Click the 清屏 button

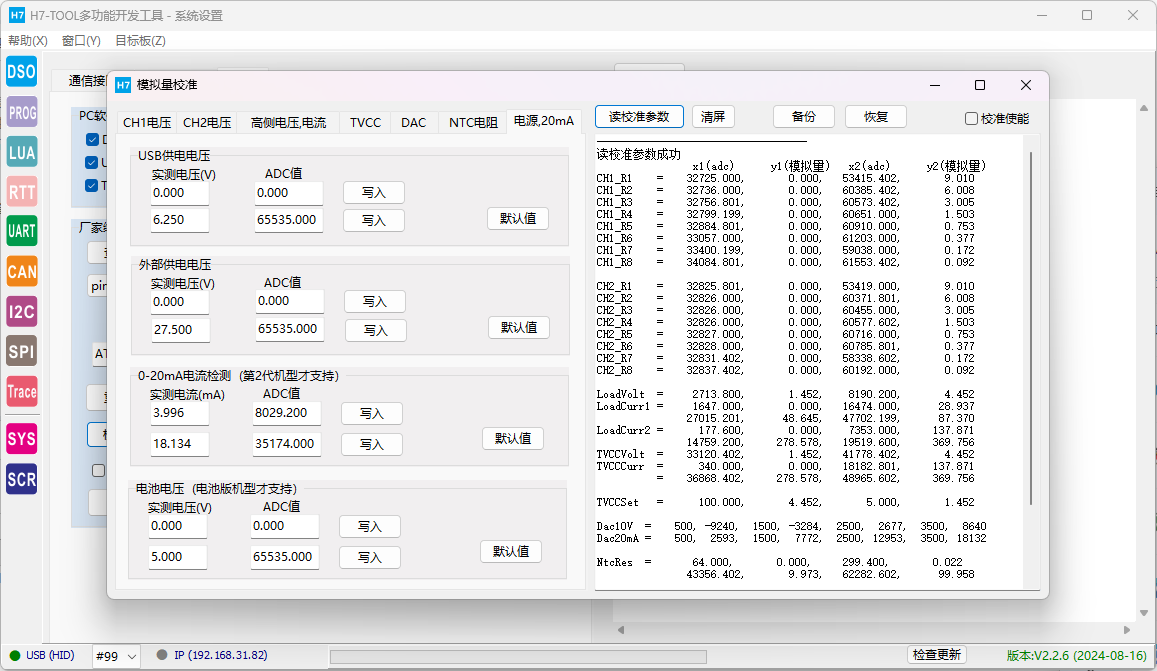point(713,117)
